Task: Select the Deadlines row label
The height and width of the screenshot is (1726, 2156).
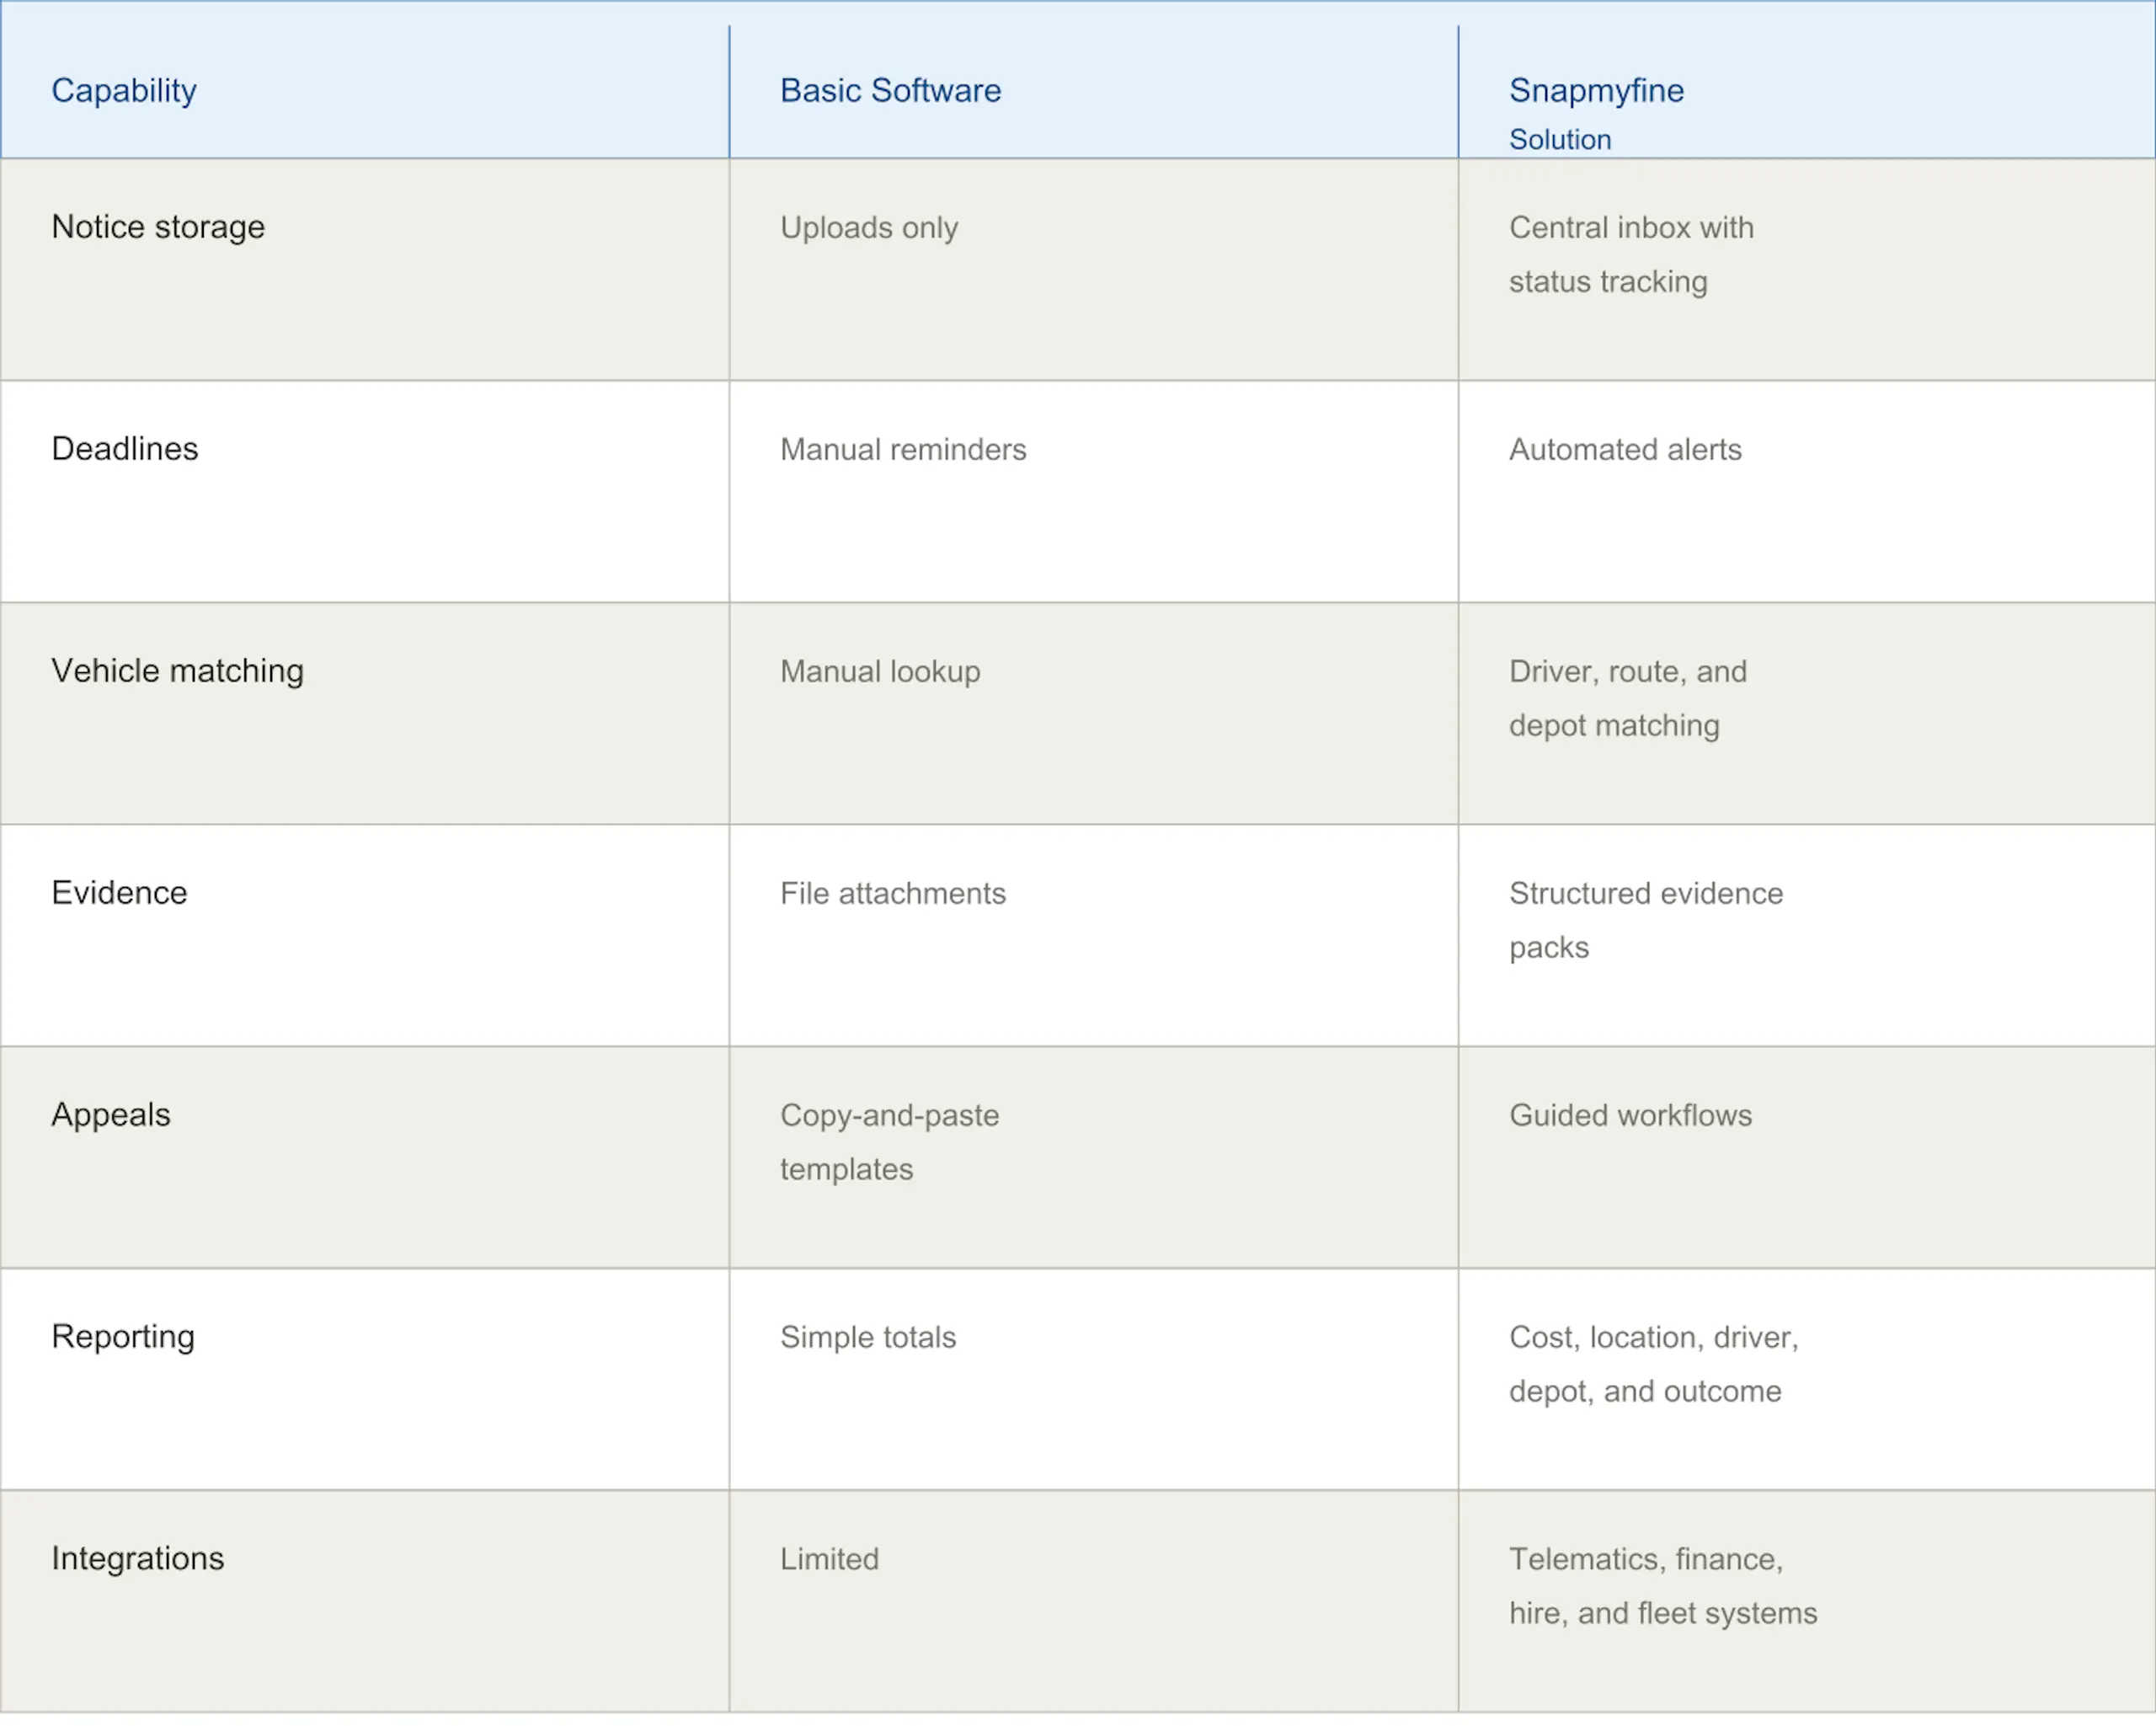Action: click(x=125, y=449)
